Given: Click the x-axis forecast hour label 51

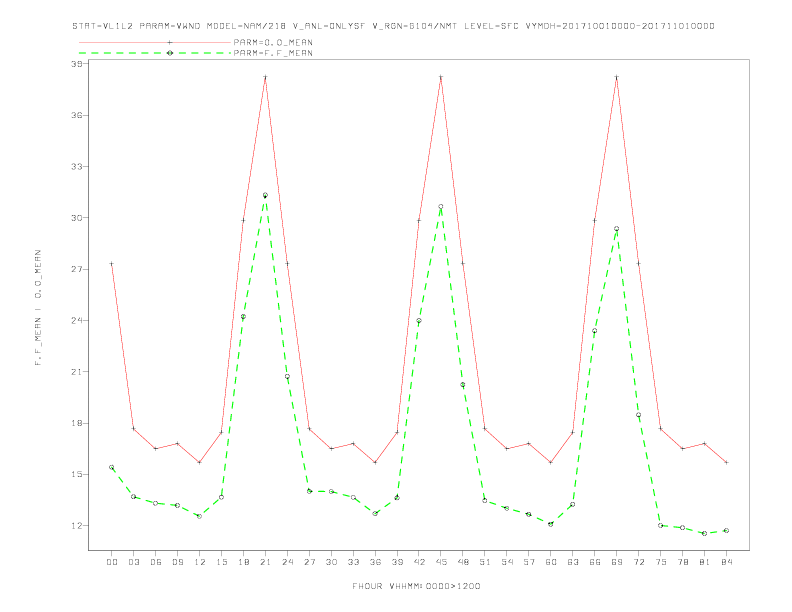Looking at the screenshot, I should 485,562.
